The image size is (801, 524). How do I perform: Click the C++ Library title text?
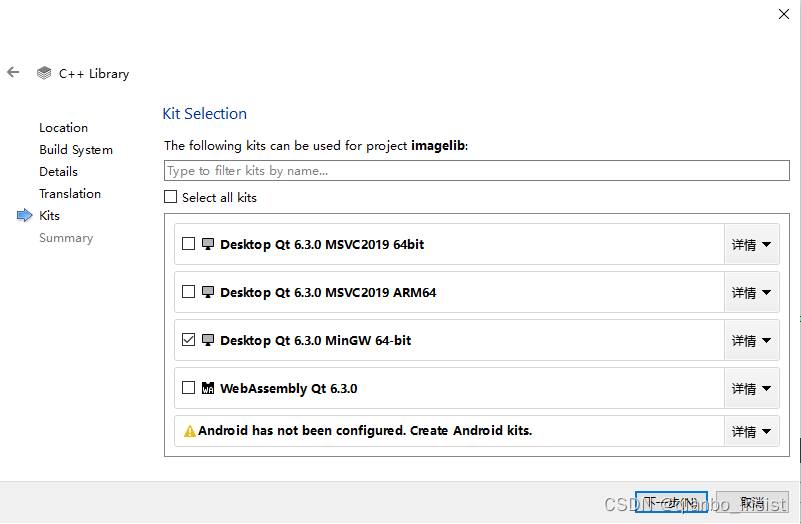point(94,74)
